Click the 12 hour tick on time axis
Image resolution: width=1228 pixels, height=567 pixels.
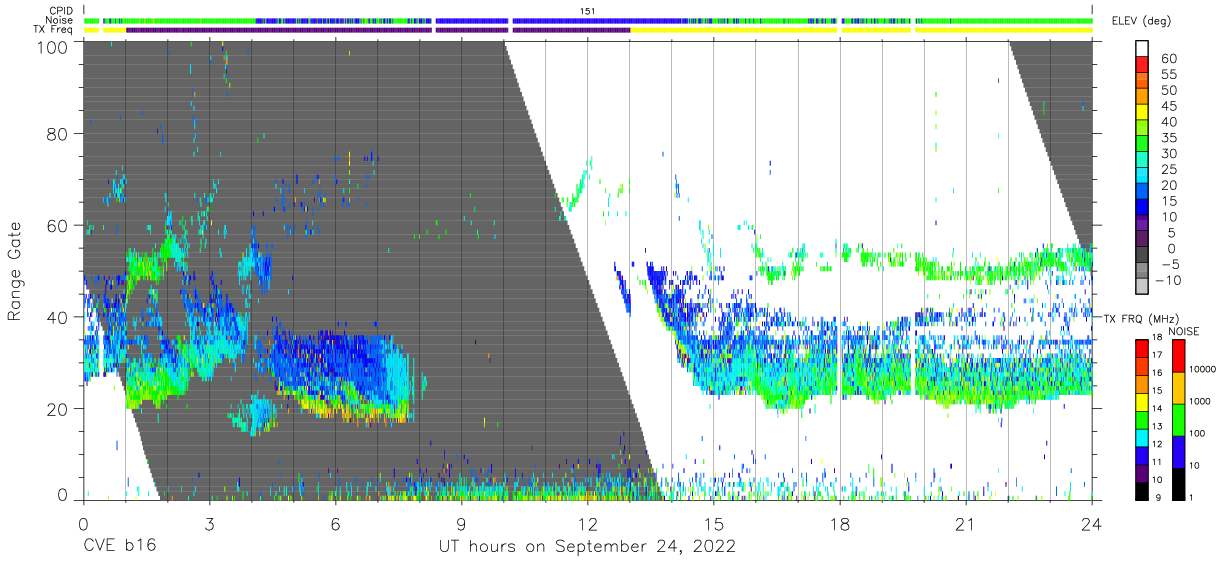(588, 524)
